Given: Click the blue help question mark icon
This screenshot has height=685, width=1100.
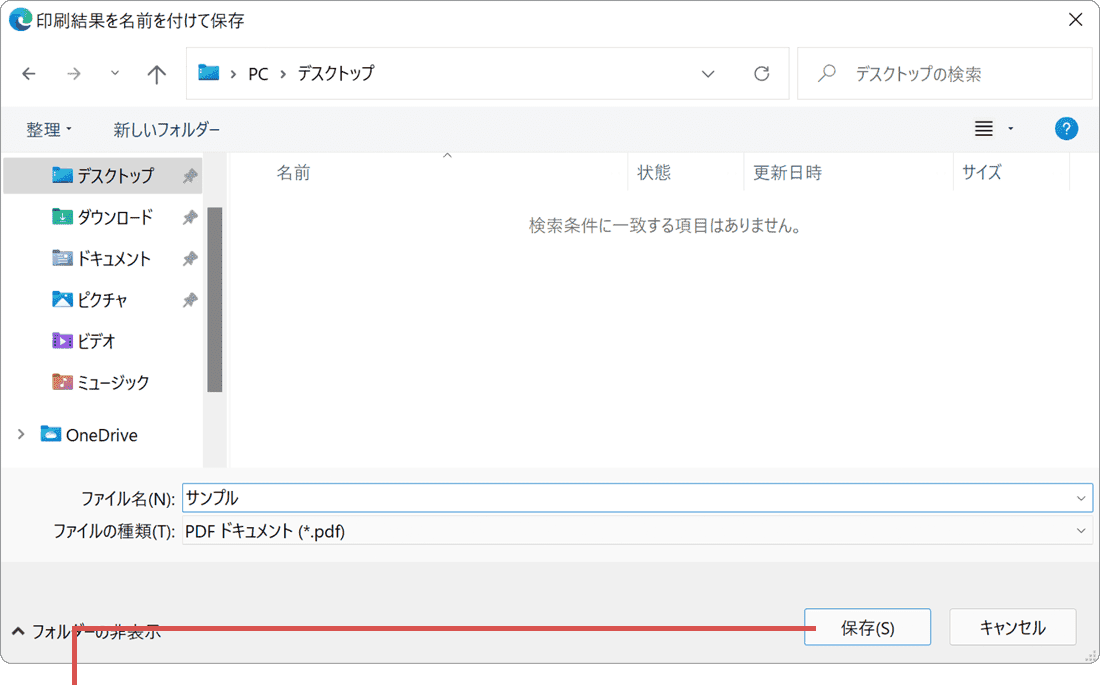Looking at the screenshot, I should click(1066, 128).
